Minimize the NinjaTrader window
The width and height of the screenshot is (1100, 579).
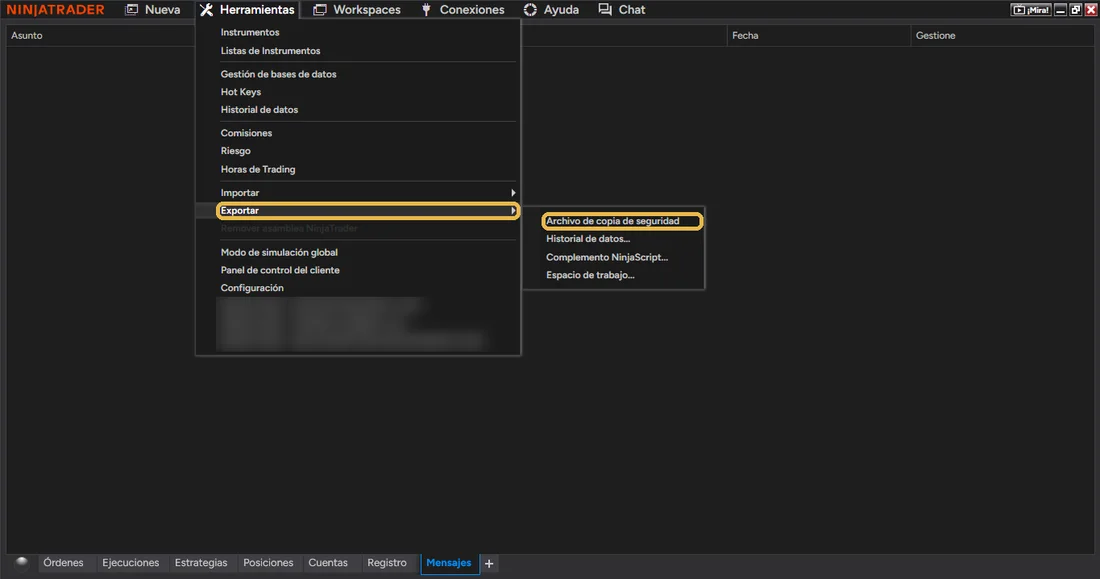coord(1061,10)
